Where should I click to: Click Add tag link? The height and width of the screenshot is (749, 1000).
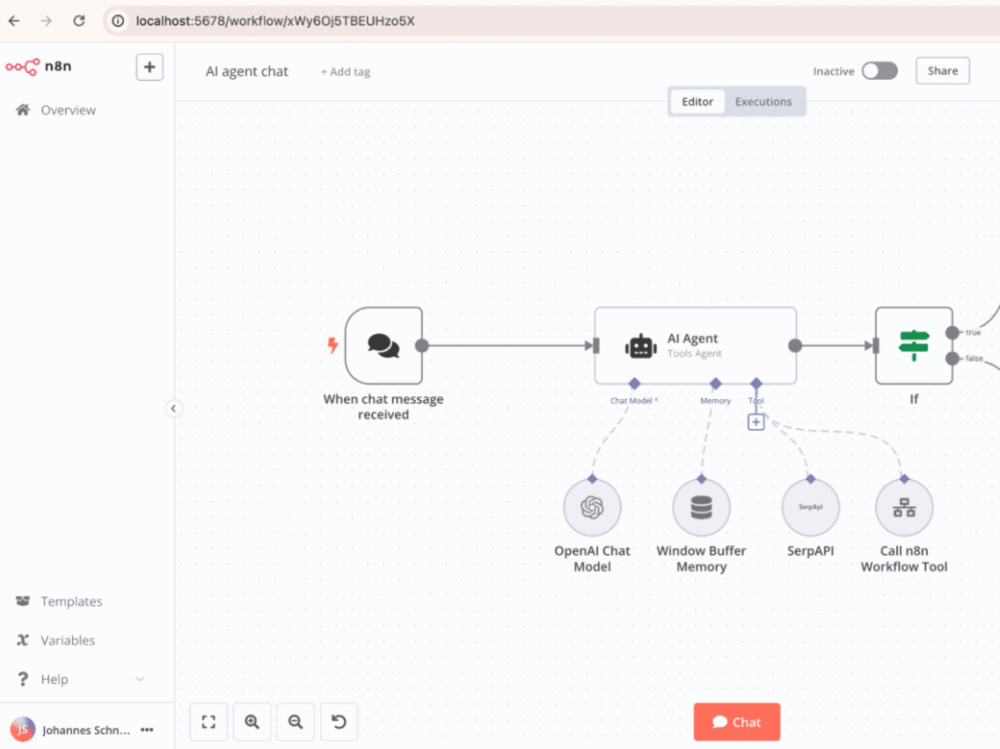pyautogui.click(x=345, y=72)
